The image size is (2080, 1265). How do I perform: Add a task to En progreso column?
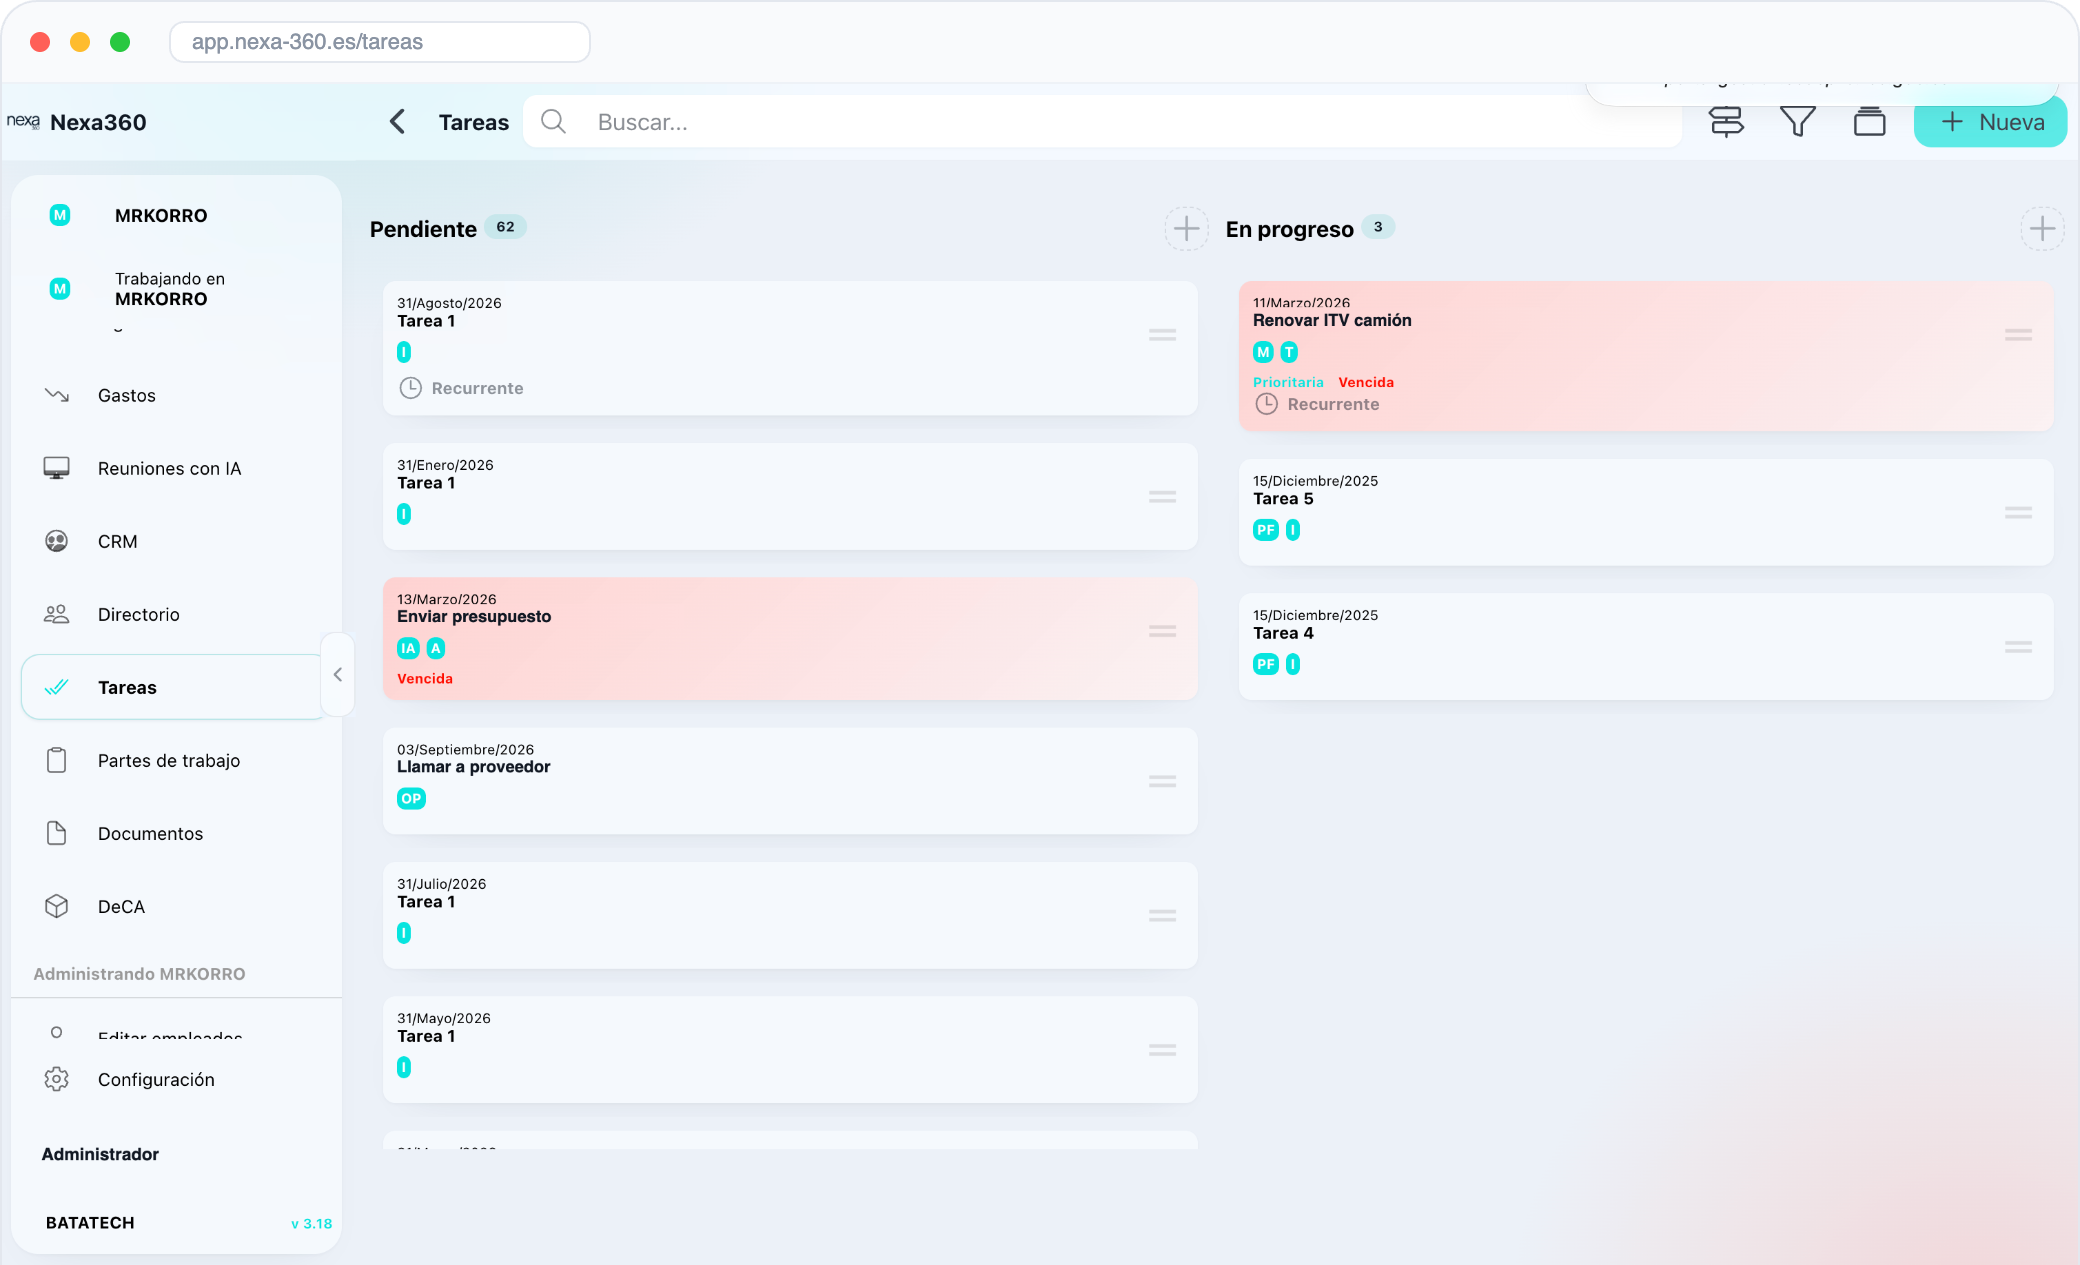point(2042,229)
